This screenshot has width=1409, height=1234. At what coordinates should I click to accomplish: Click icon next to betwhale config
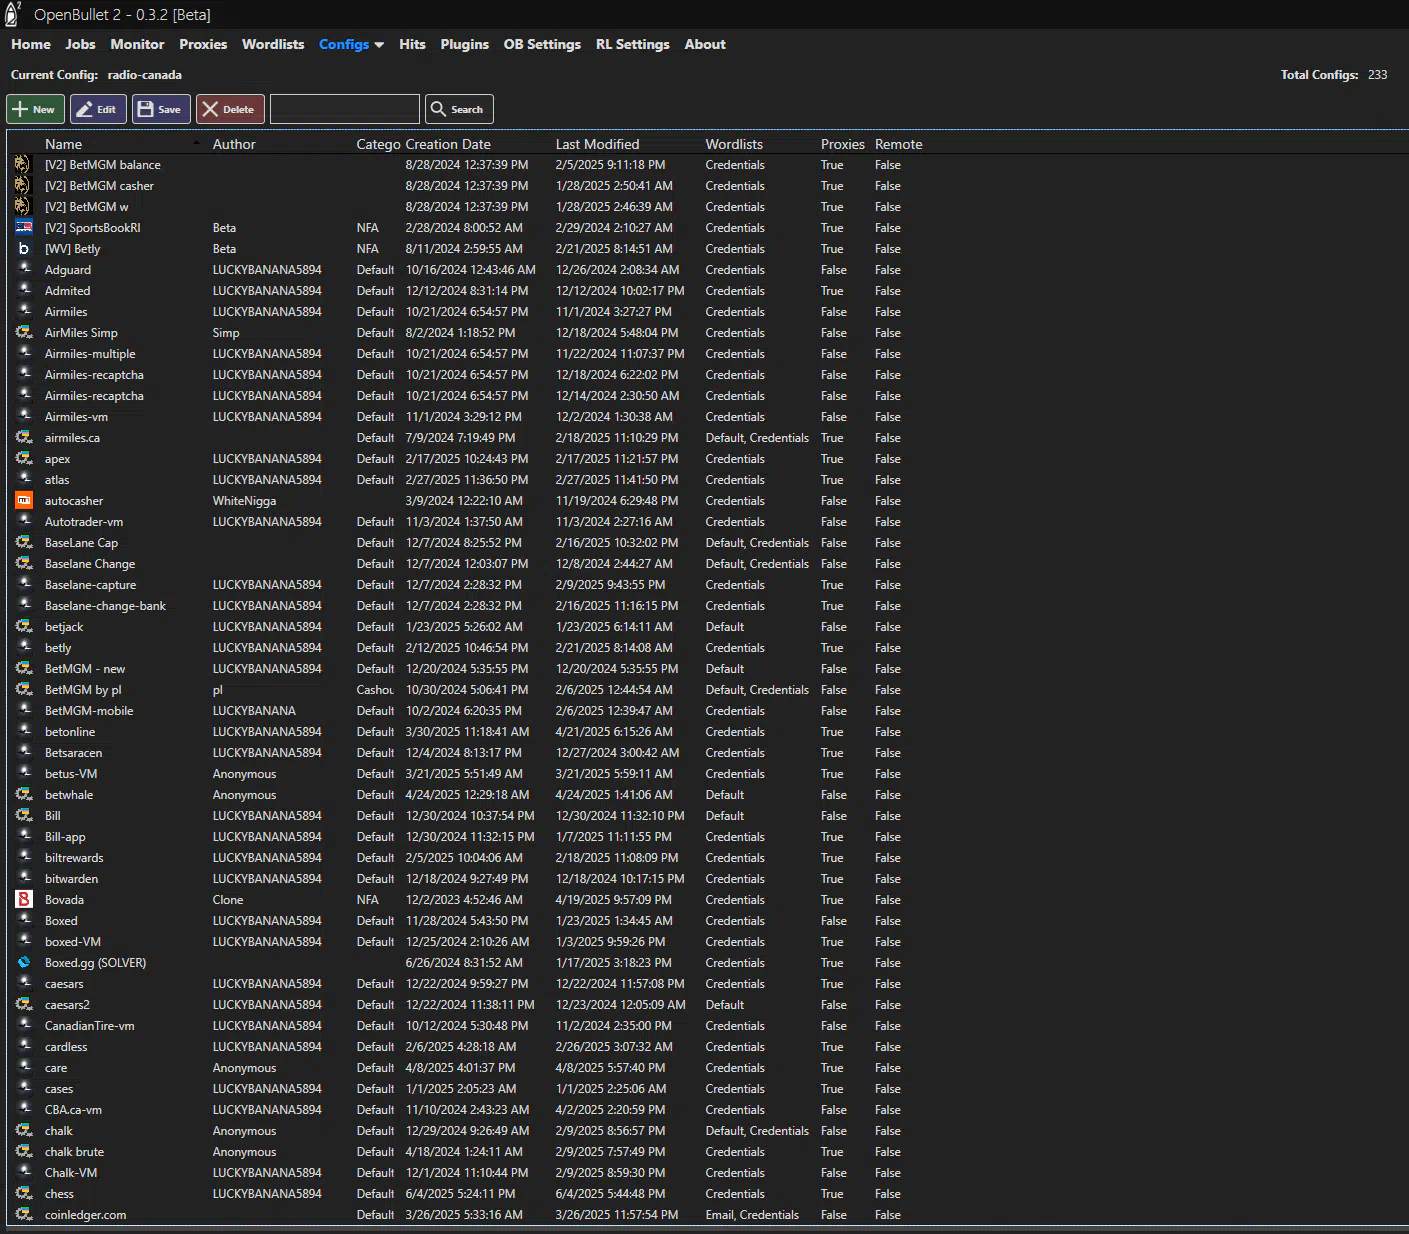pyautogui.click(x=24, y=795)
